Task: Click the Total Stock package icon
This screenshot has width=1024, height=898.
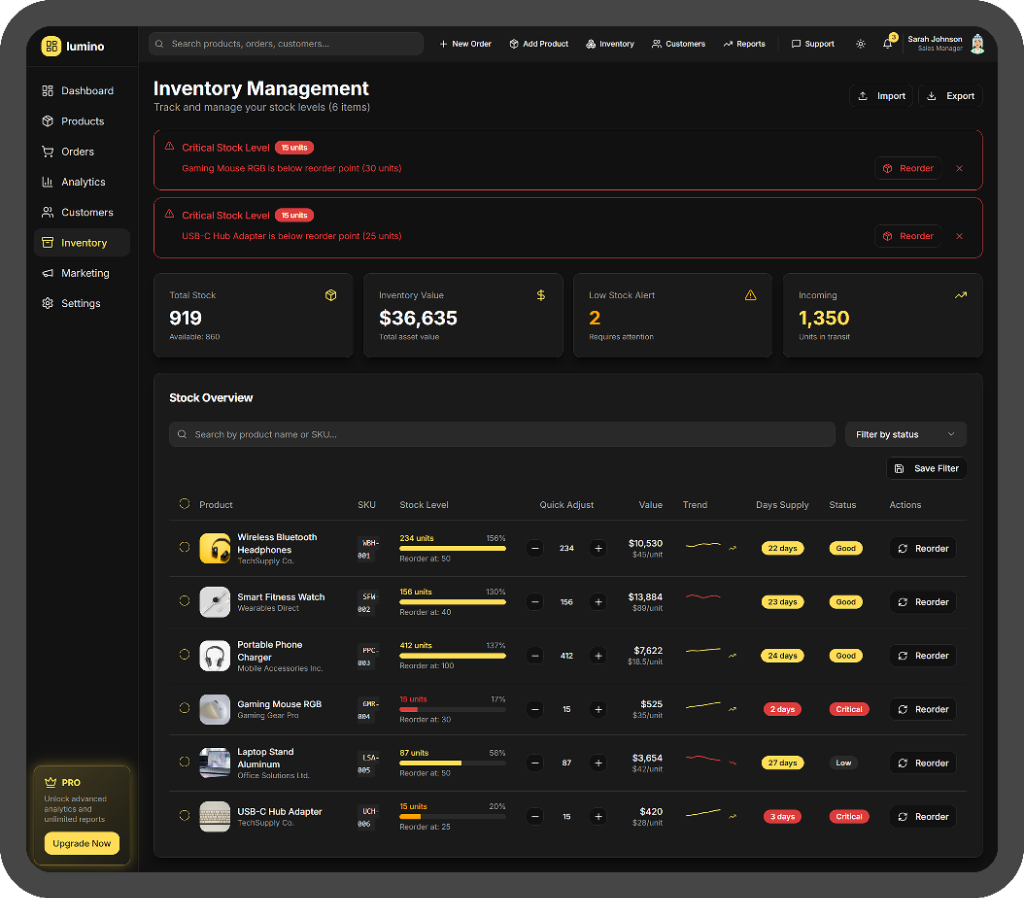Action: [331, 295]
